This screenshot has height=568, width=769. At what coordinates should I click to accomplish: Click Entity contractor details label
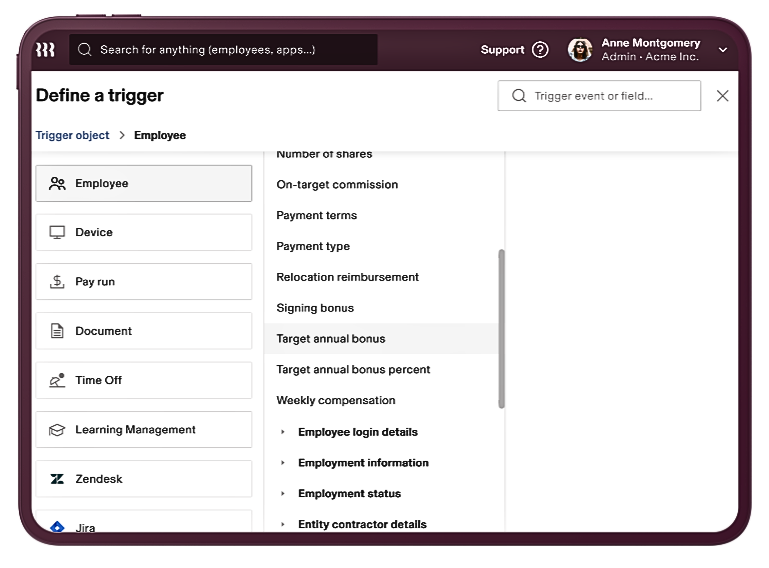362,524
